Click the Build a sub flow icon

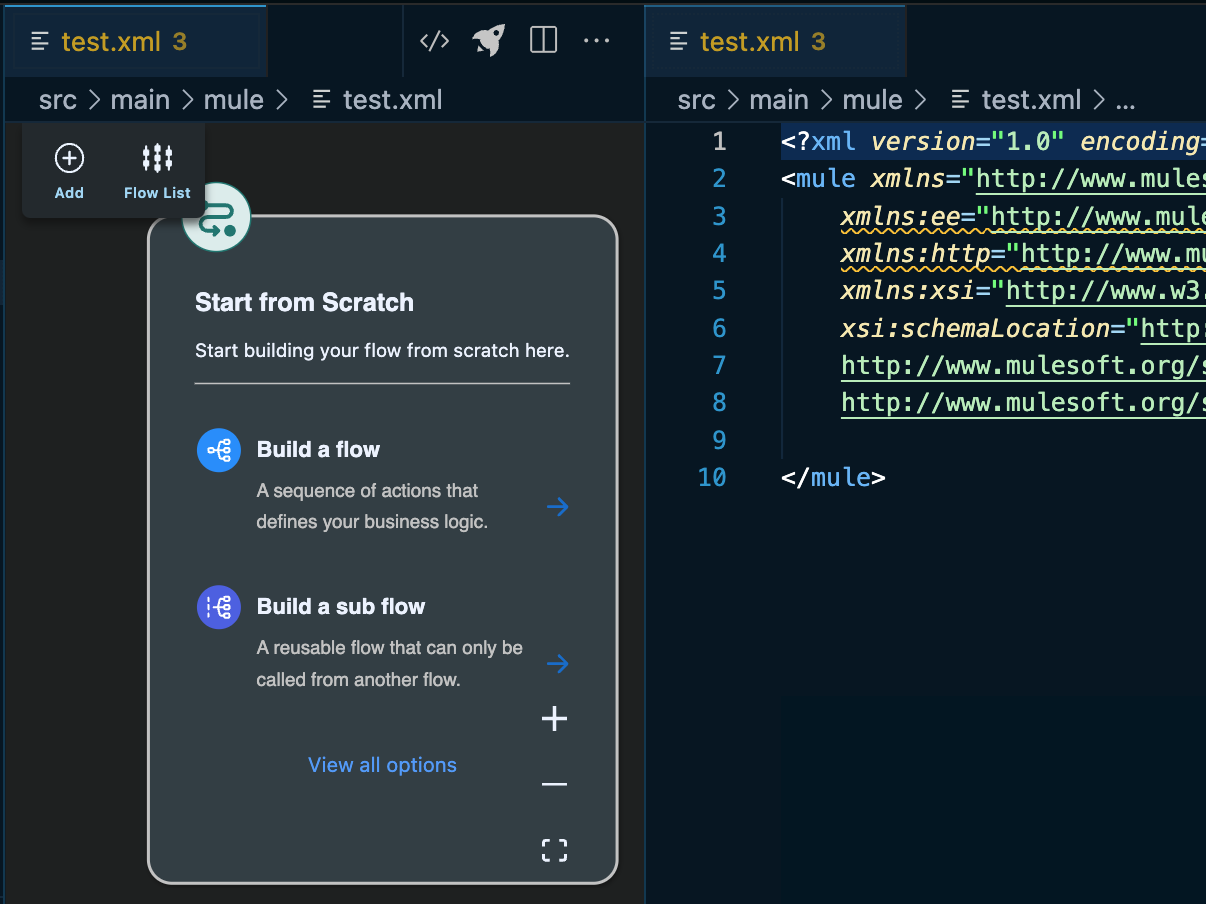218,607
